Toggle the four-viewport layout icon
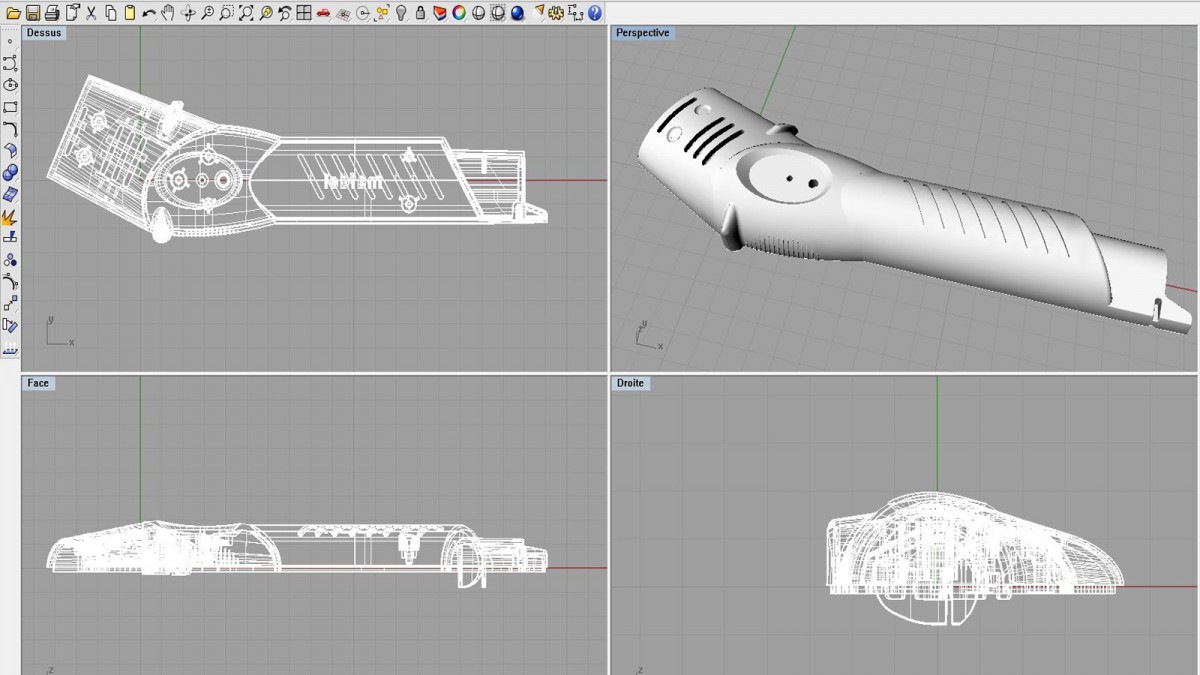The width and height of the screenshot is (1200, 675). click(304, 13)
